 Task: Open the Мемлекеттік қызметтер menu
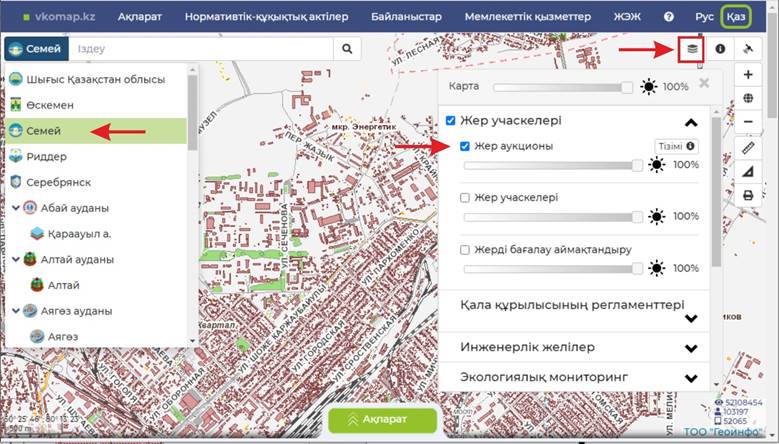click(x=527, y=17)
